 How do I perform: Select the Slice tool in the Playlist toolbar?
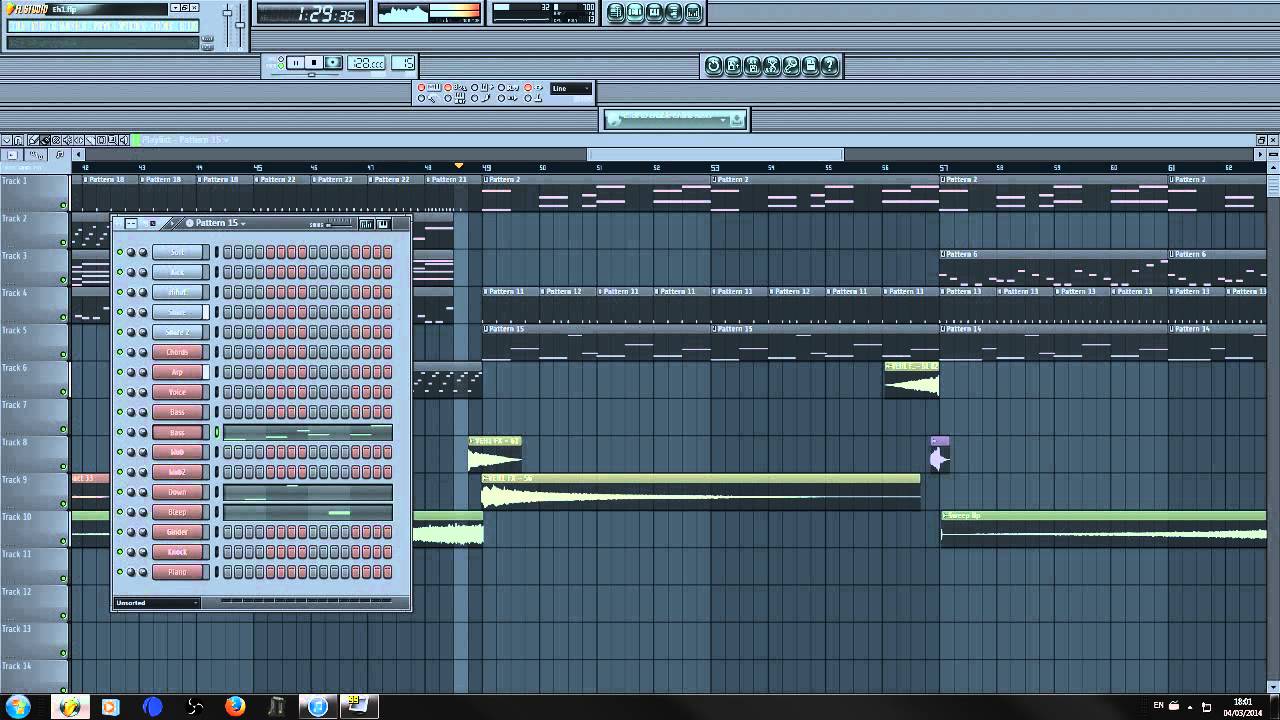[90, 140]
